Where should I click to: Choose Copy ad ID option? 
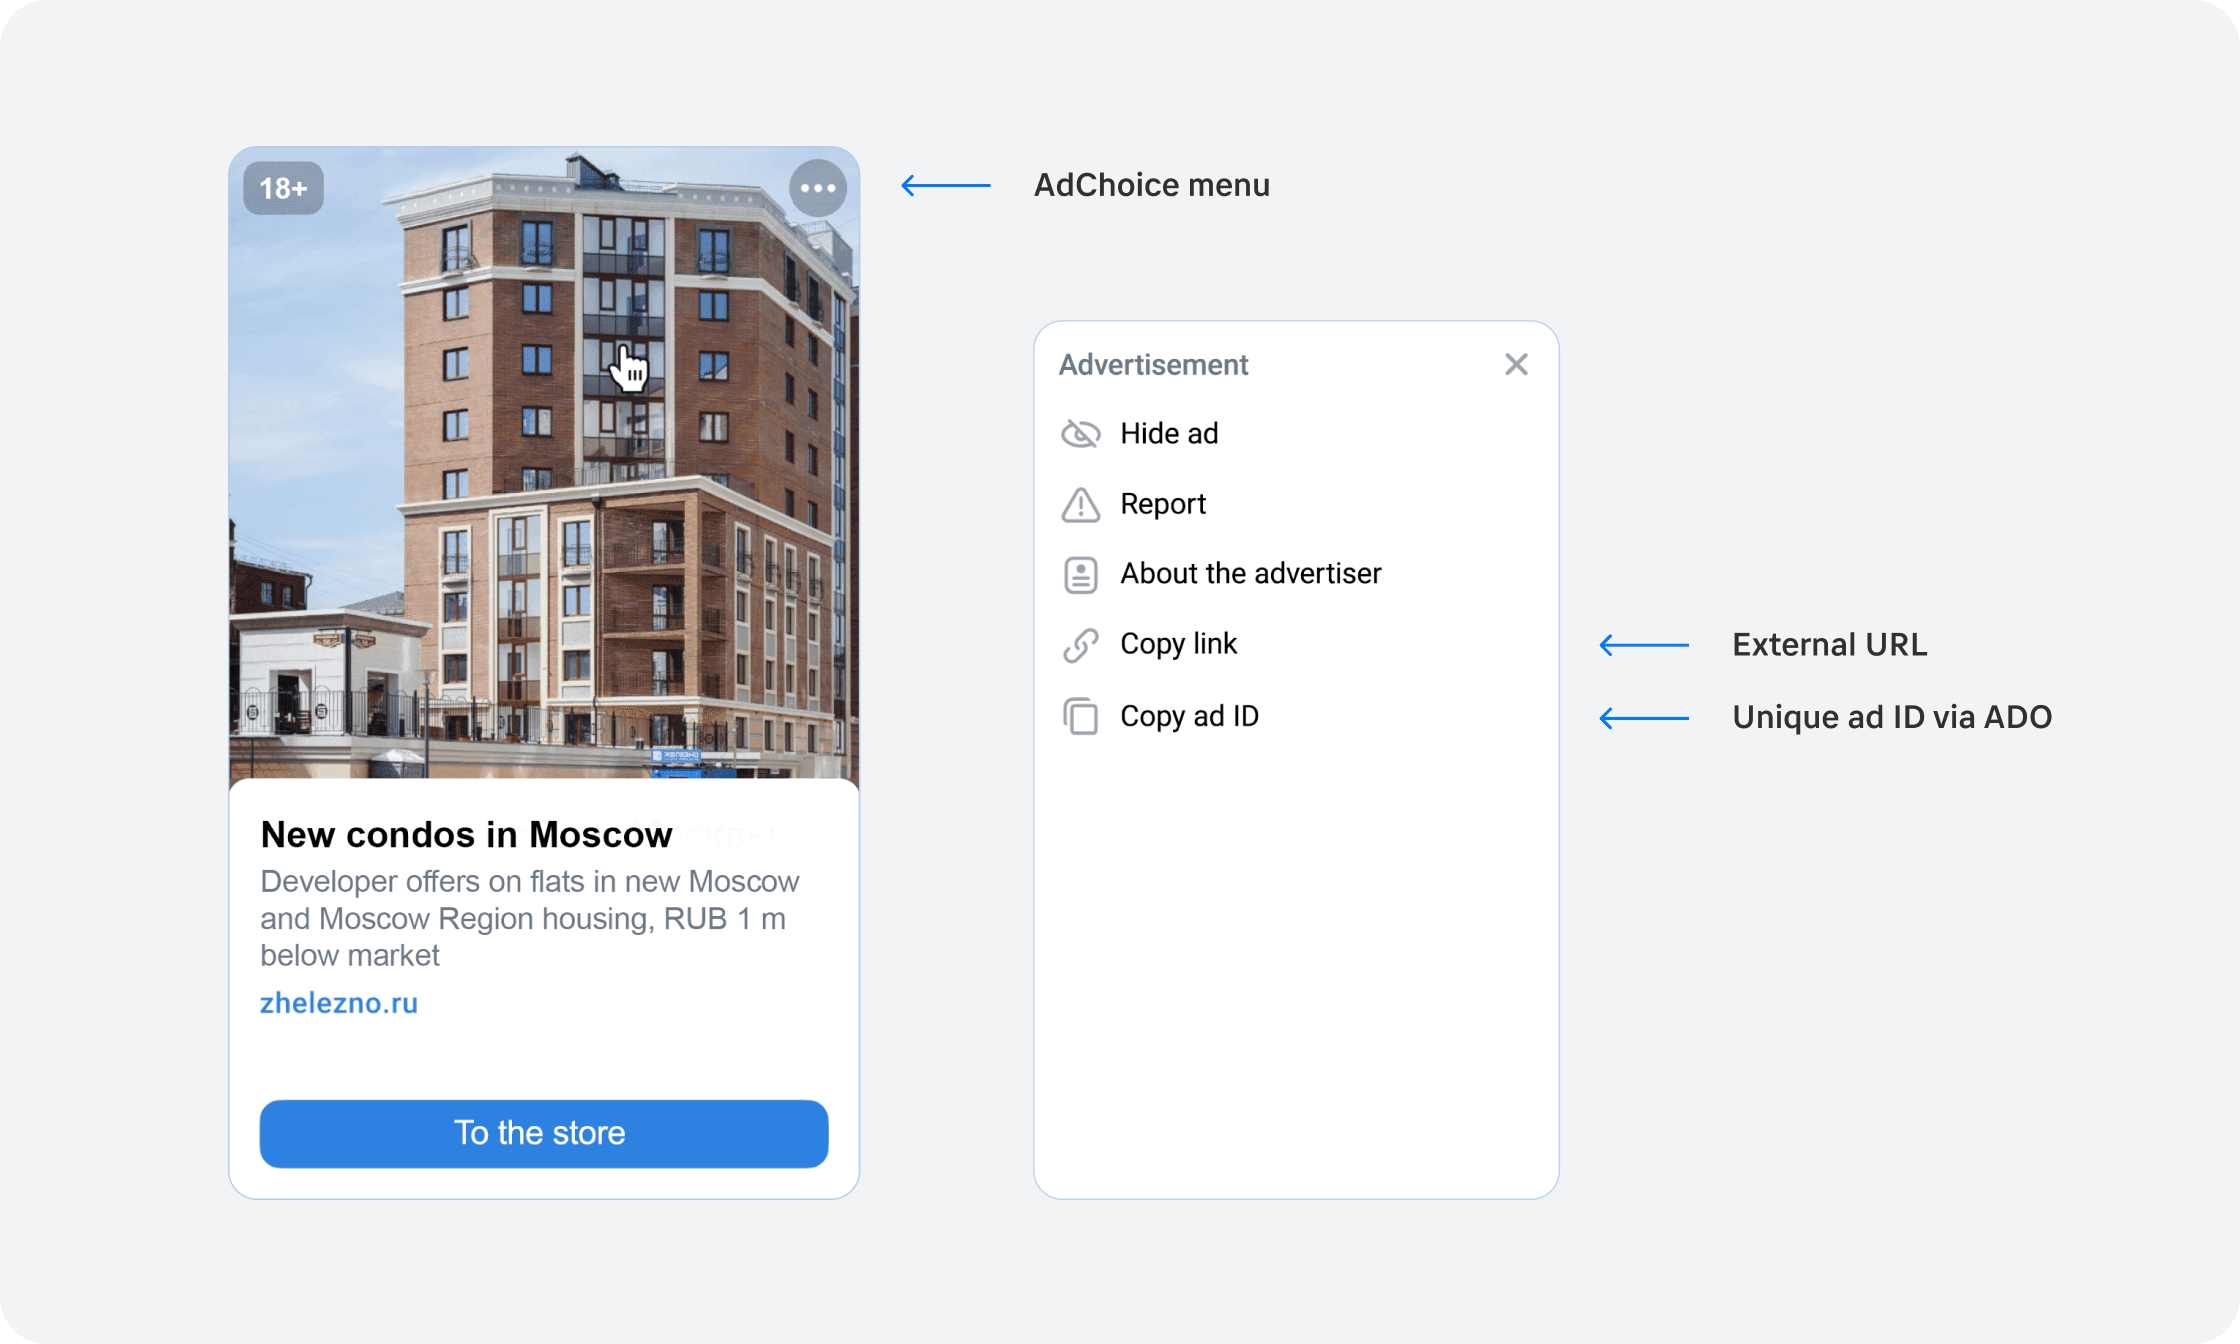tap(1189, 716)
